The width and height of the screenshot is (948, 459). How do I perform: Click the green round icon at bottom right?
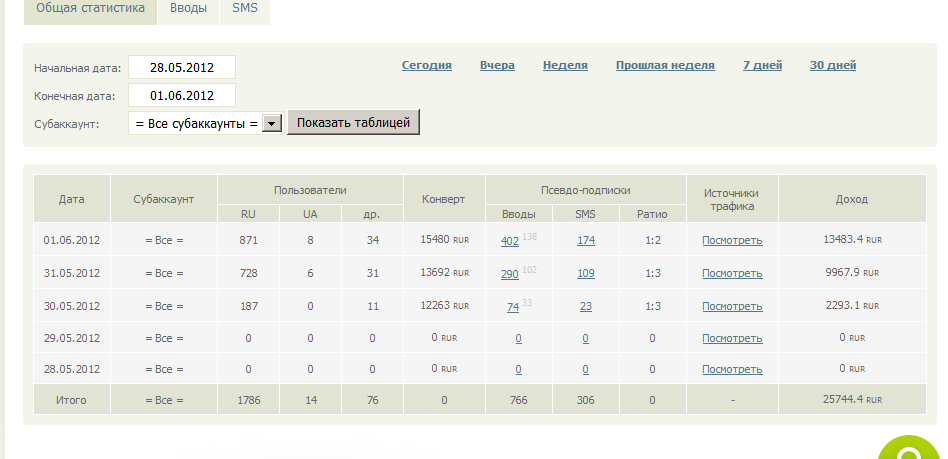pyautogui.click(x=912, y=448)
